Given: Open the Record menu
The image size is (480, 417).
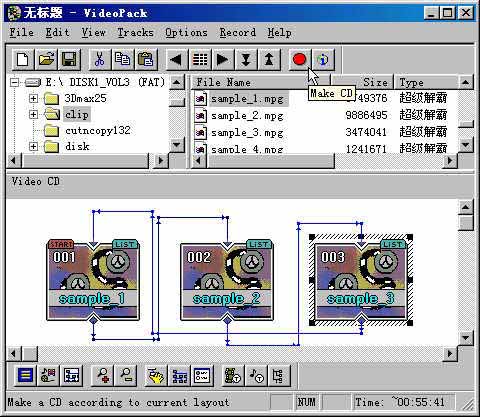Looking at the screenshot, I should [238, 32].
